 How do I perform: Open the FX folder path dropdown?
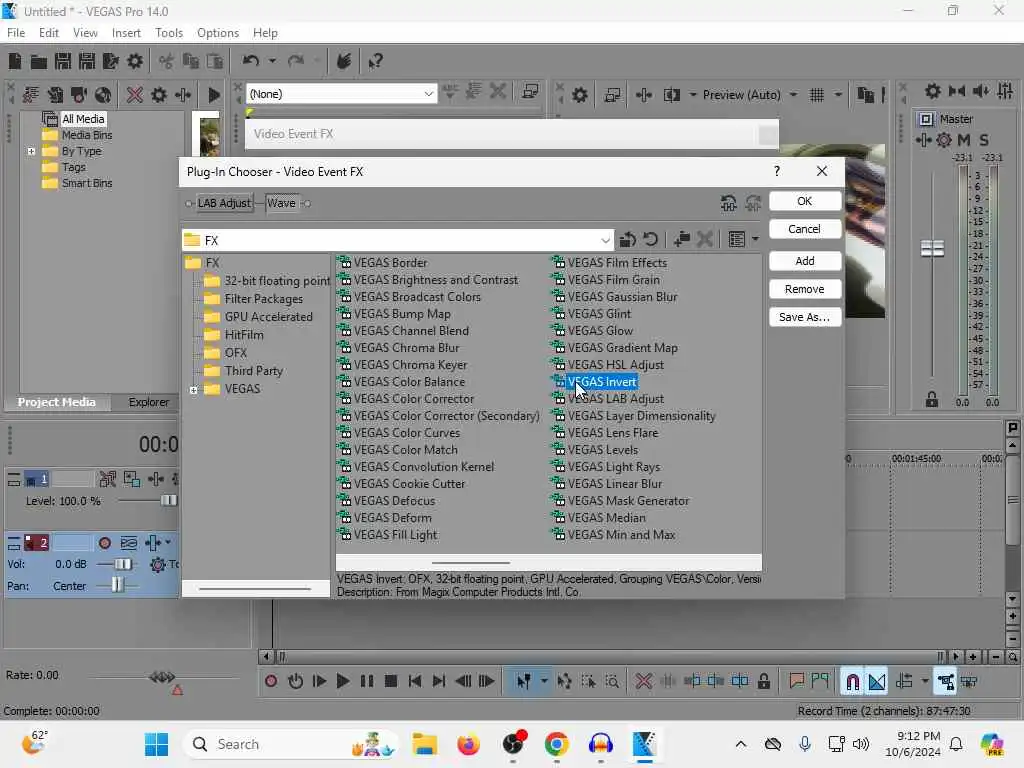click(x=605, y=240)
